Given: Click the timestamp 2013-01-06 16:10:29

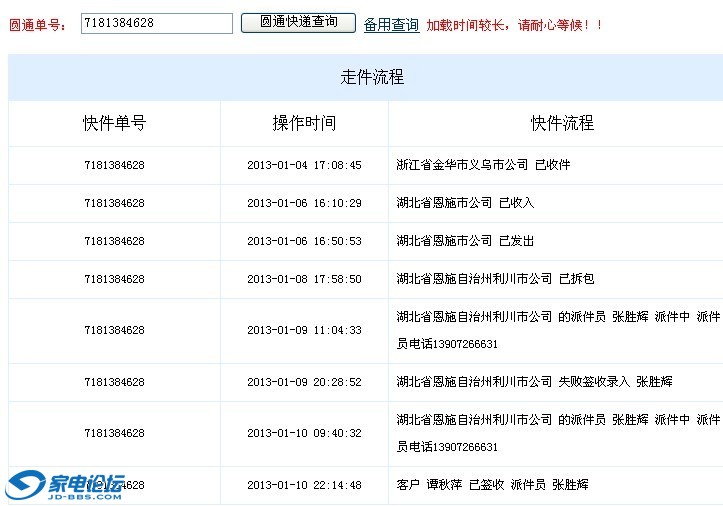Looking at the screenshot, I should [x=304, y=203].
